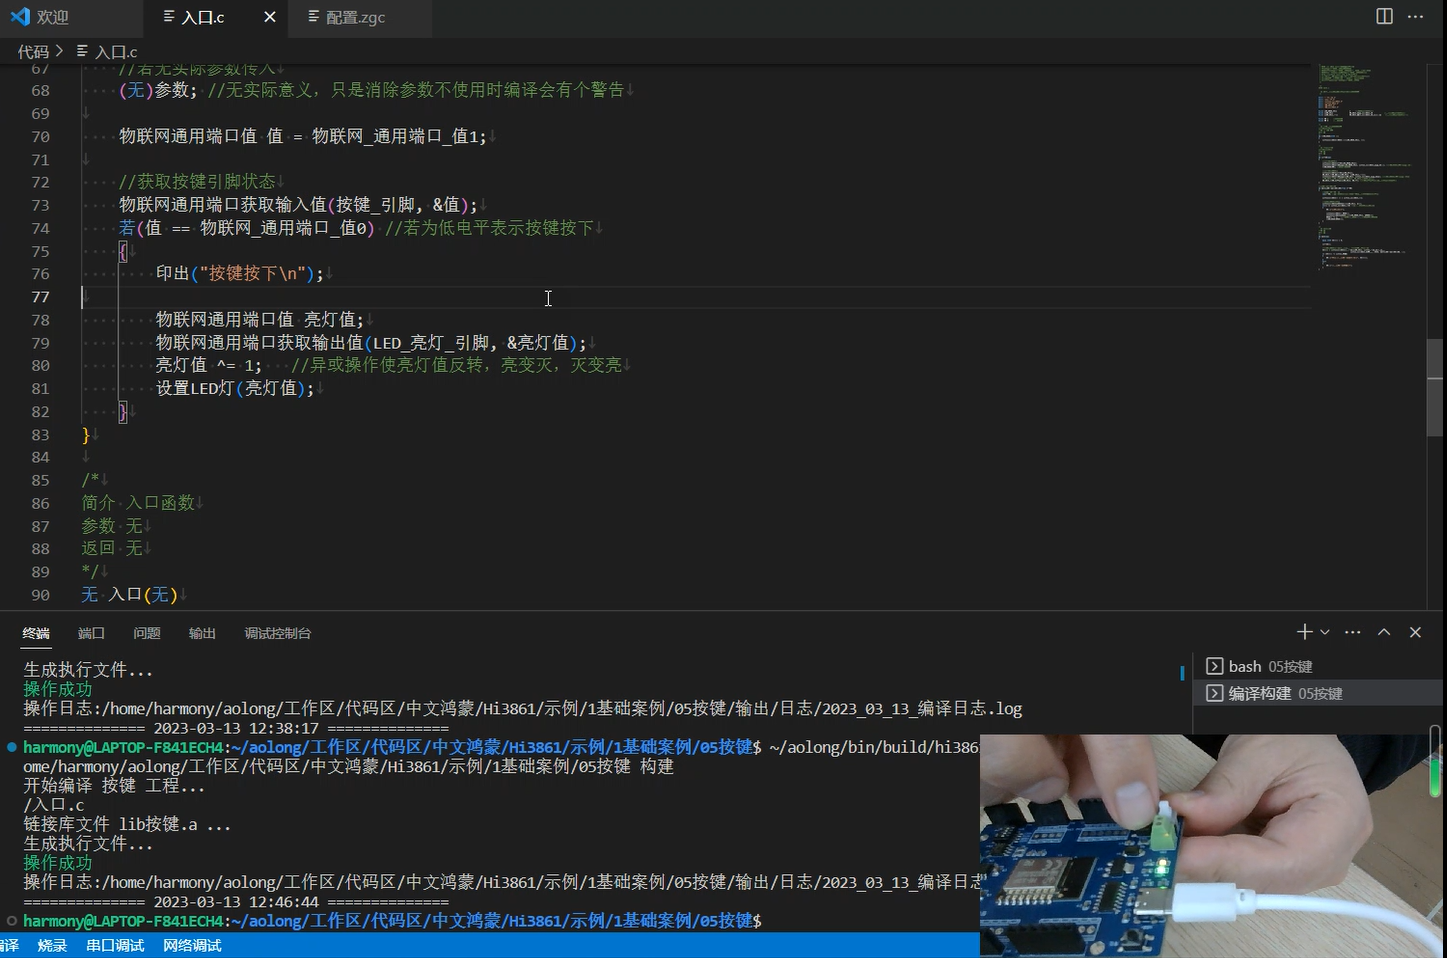
Task: Click the 烧录 burn action in status bar
Action: point(51,945)
